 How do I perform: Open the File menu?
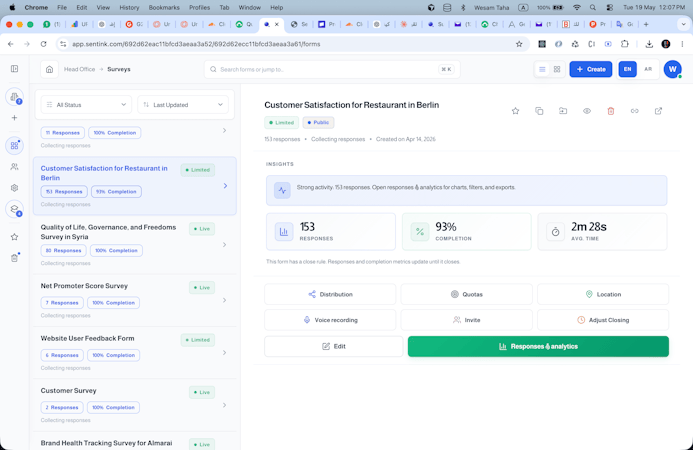[62, 8]
